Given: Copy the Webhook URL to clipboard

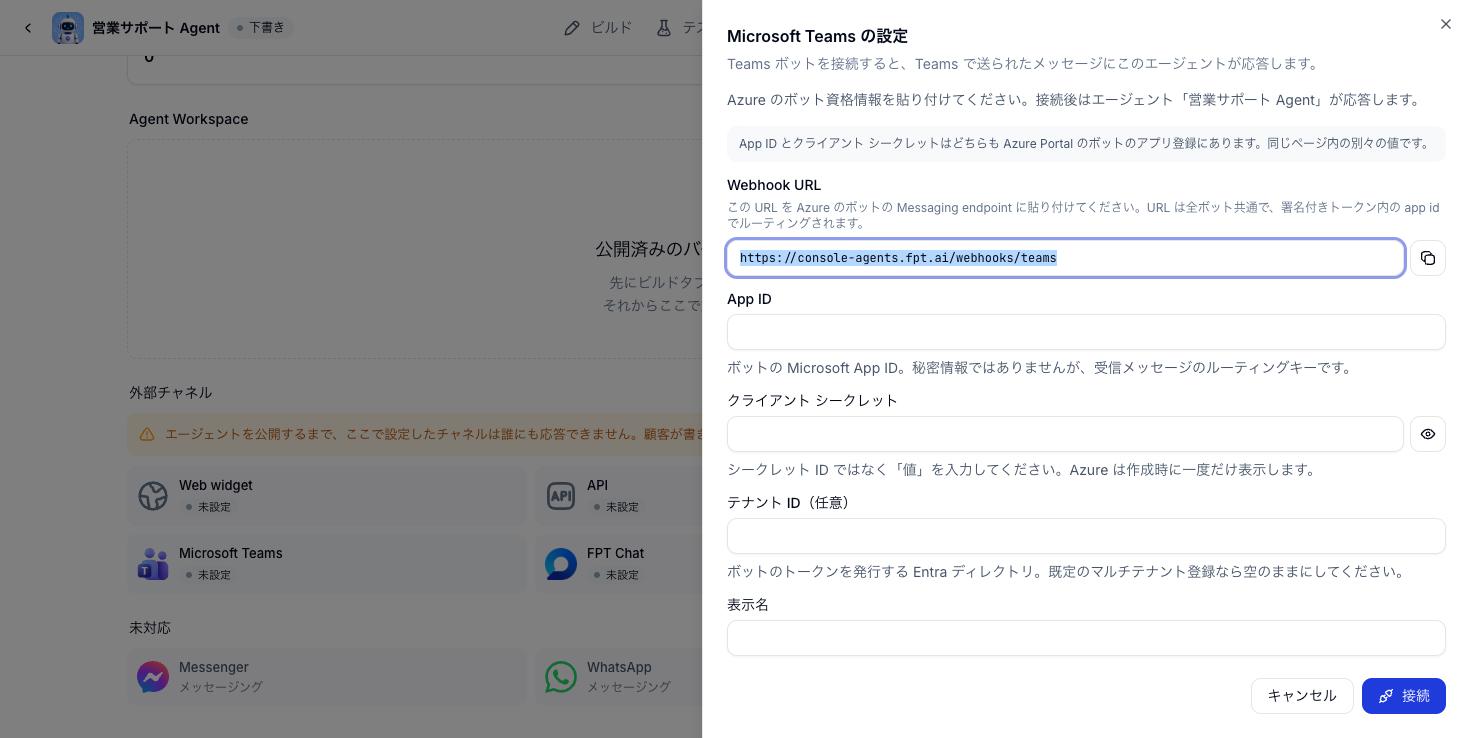Looking at the screenshot, I should [x=1428, y=258].
